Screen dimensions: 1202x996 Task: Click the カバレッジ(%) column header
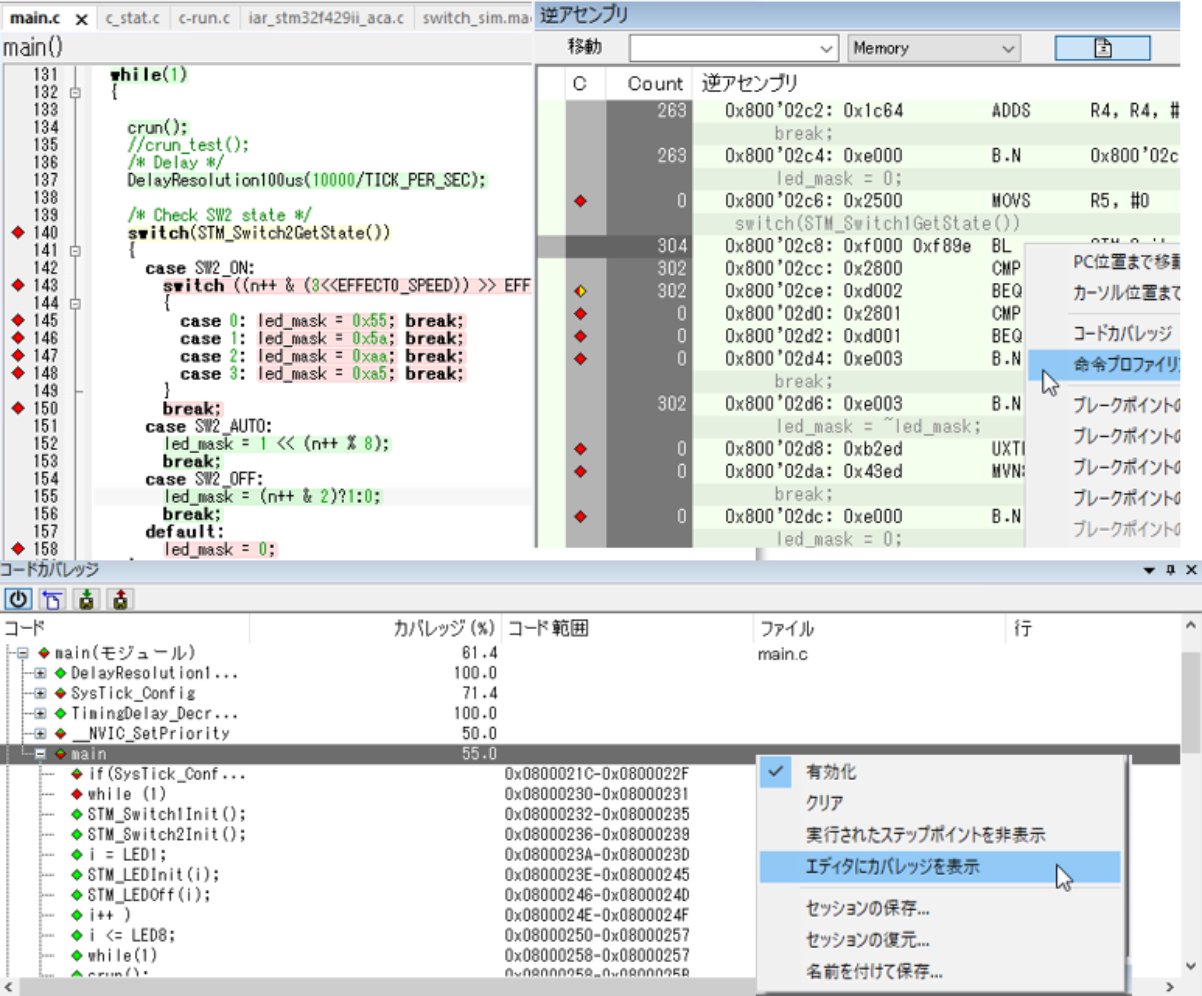[376, 629]
